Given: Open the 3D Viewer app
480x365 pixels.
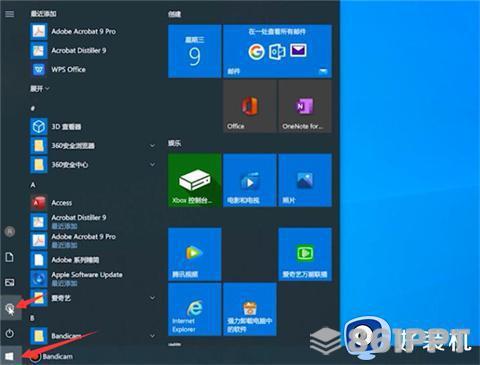Looking at the screenshot, I should (56, 127).
